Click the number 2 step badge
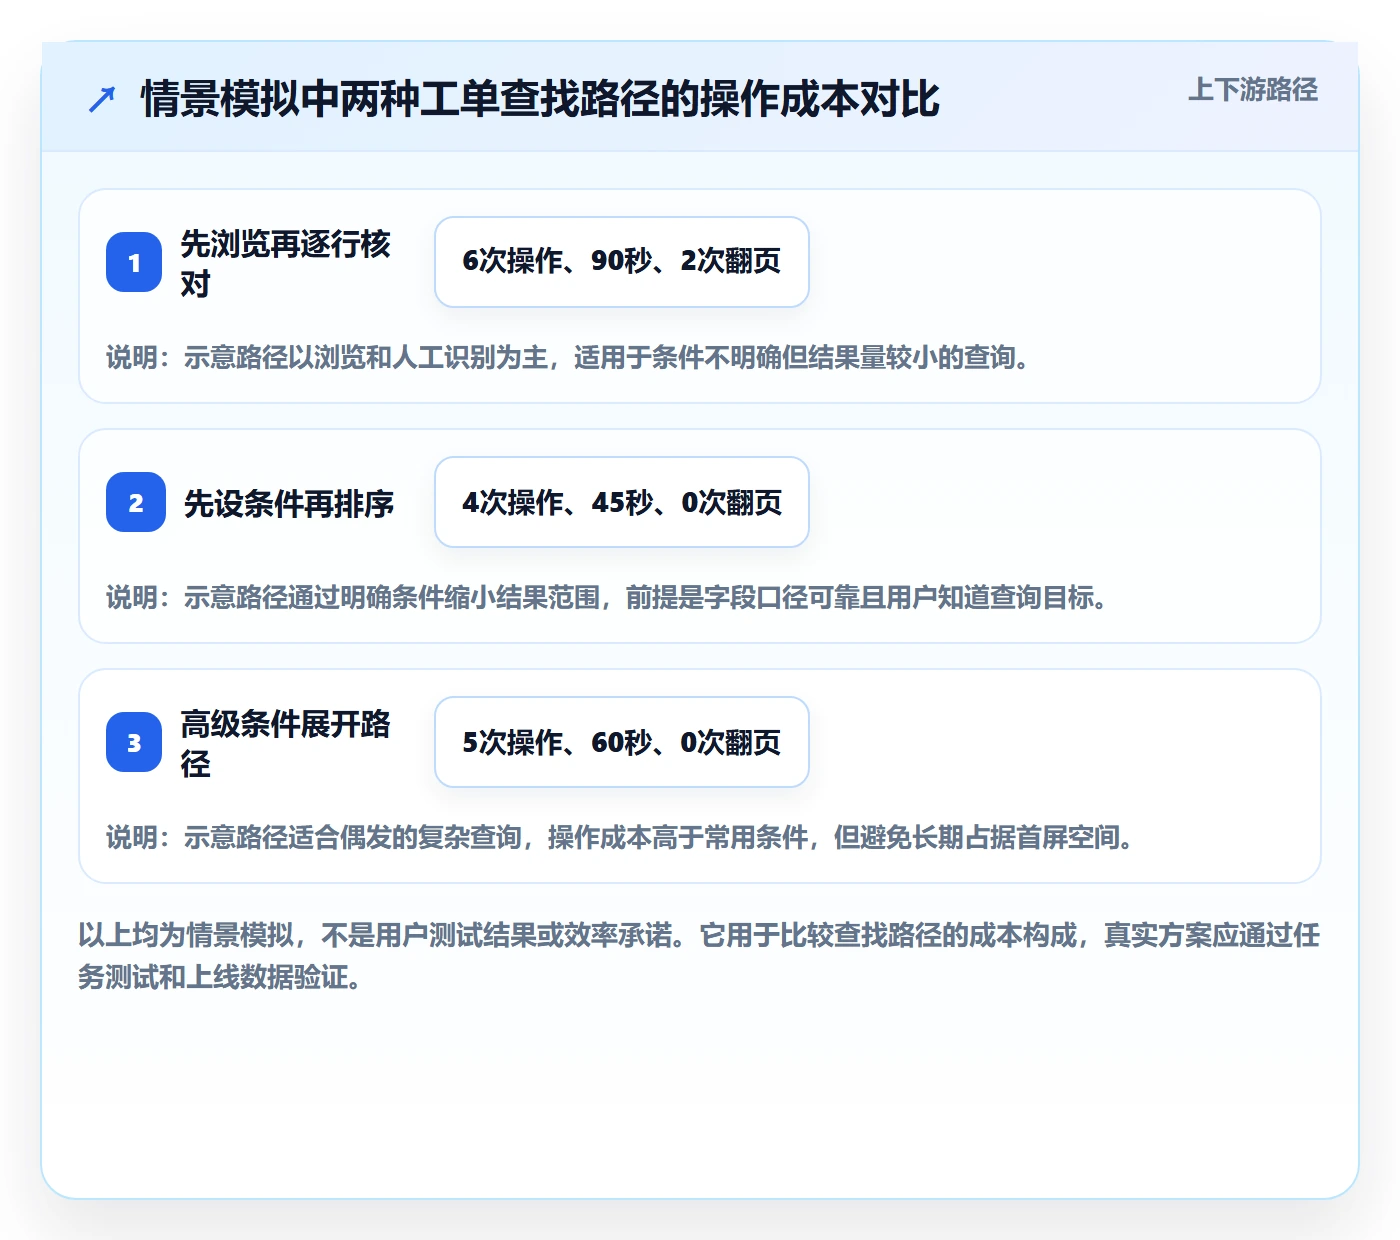The height and width of the screenshot is (1240, 1400). pos(136,502)
